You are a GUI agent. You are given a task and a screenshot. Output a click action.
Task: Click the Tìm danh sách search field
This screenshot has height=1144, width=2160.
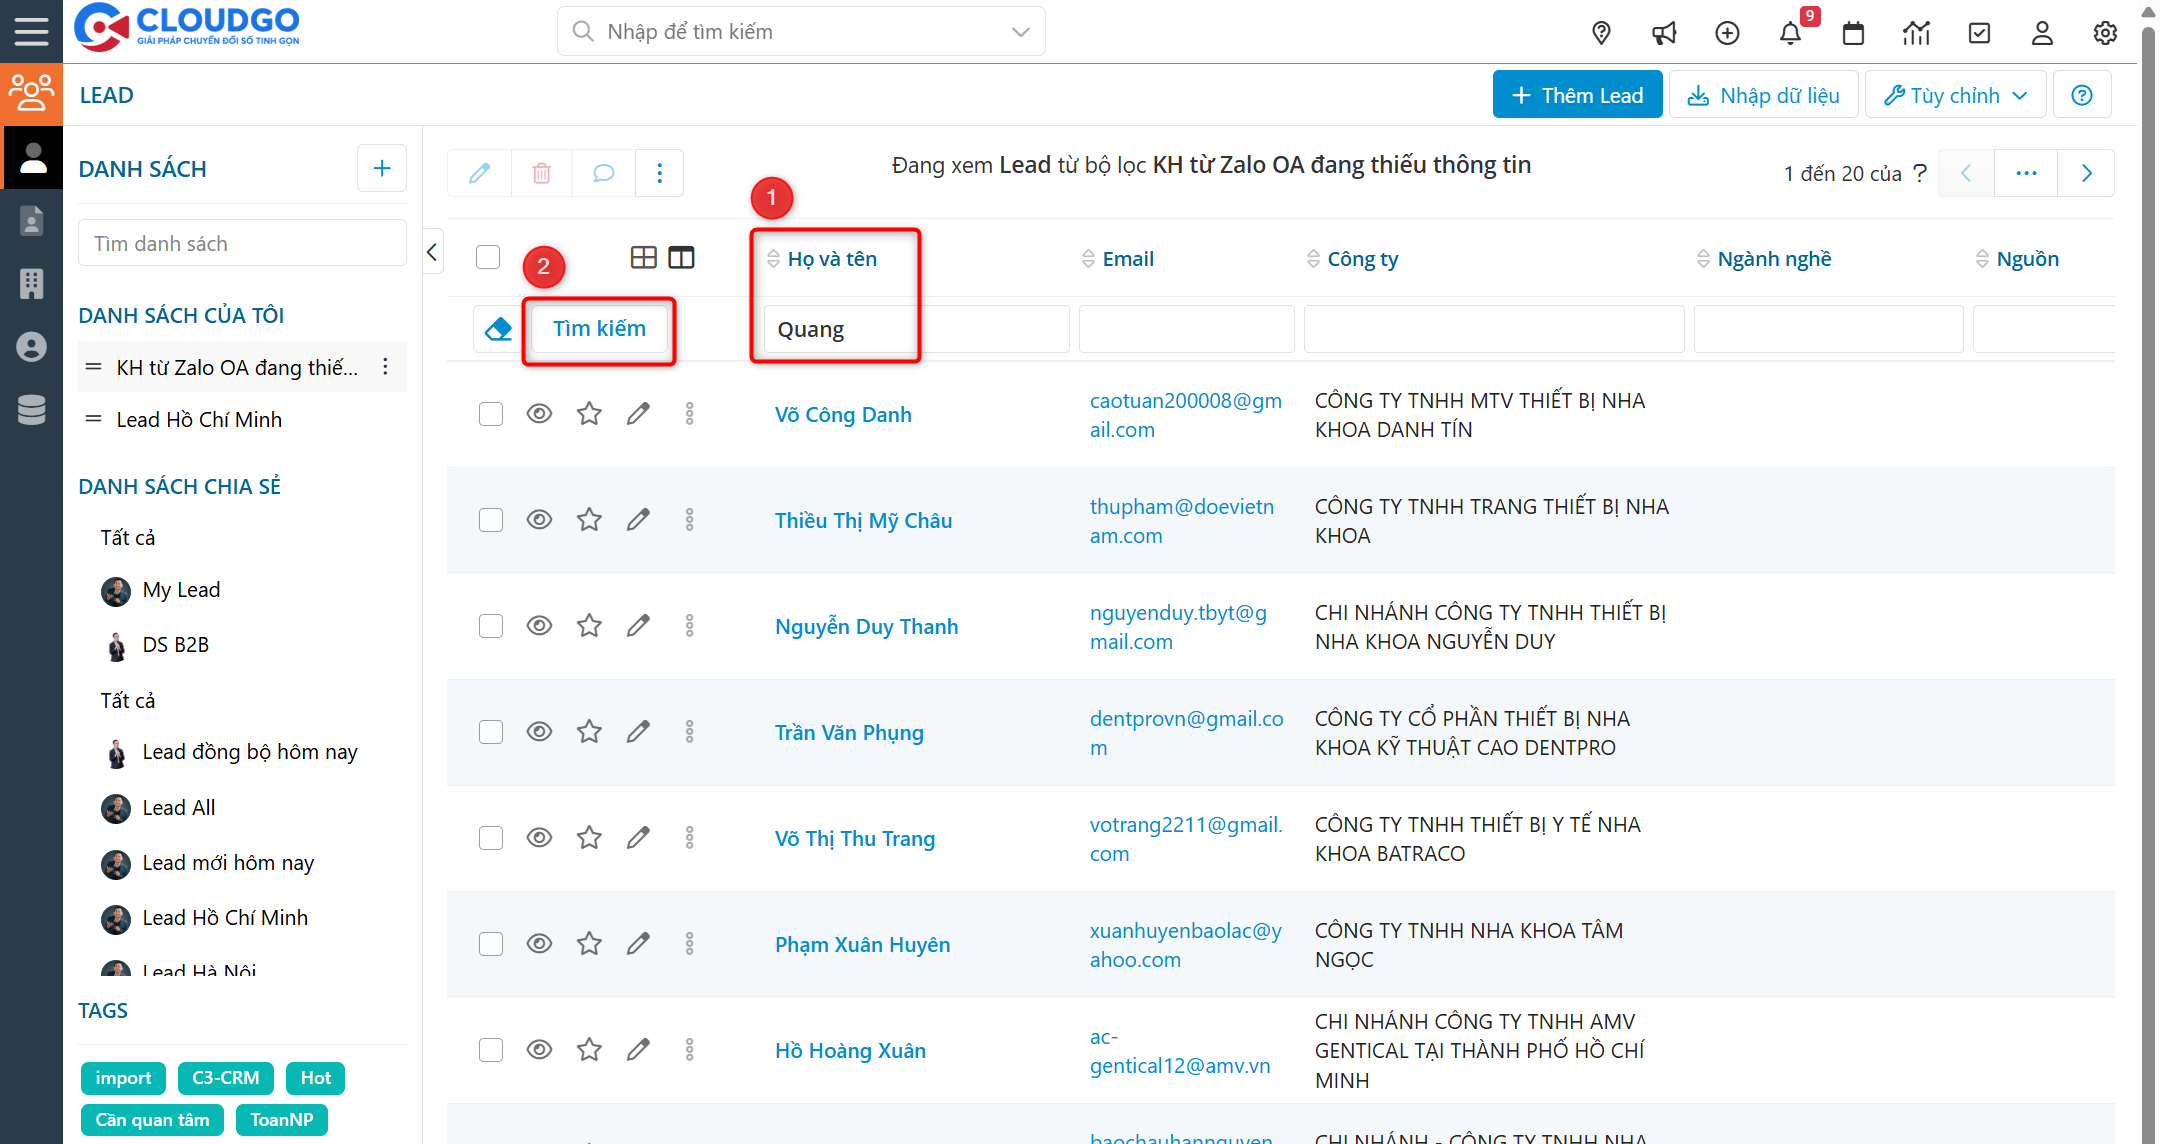point(242,244)
